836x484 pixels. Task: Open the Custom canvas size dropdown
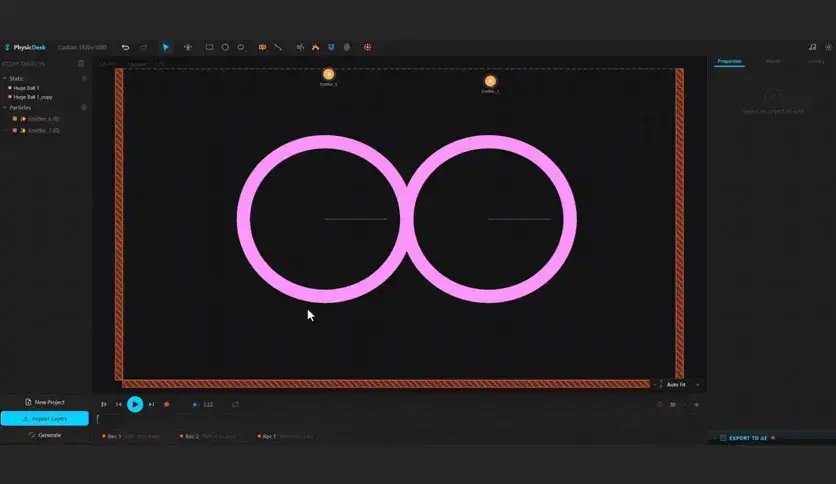coord(82,47)
